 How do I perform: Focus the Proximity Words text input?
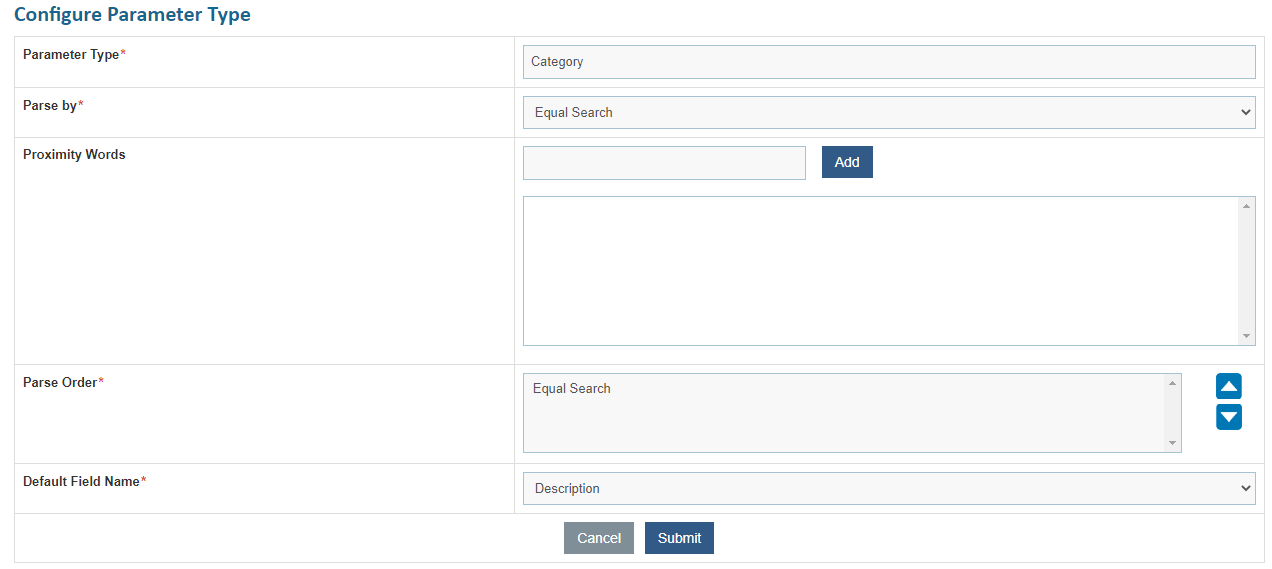664,163
